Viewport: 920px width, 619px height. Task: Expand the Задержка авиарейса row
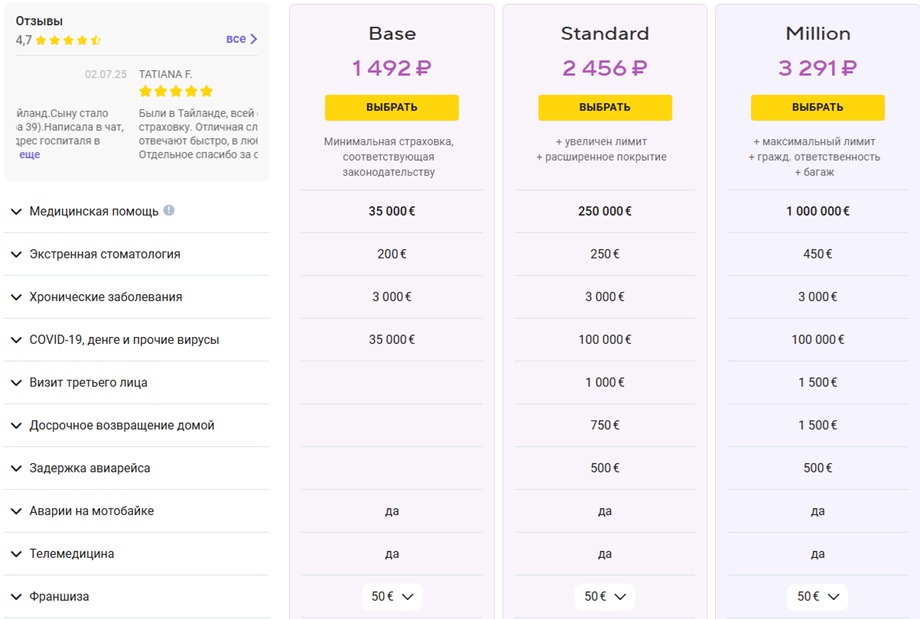pos(136,468)
